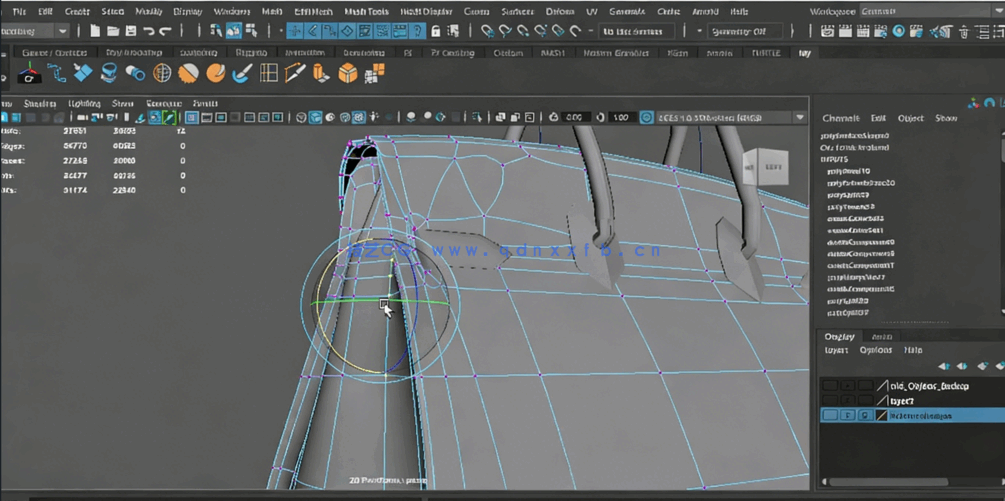The height and width of the screenshot is (501, 1005).
Task: Open the Mesh Tools menu
Action: click(x=366, y=11)
